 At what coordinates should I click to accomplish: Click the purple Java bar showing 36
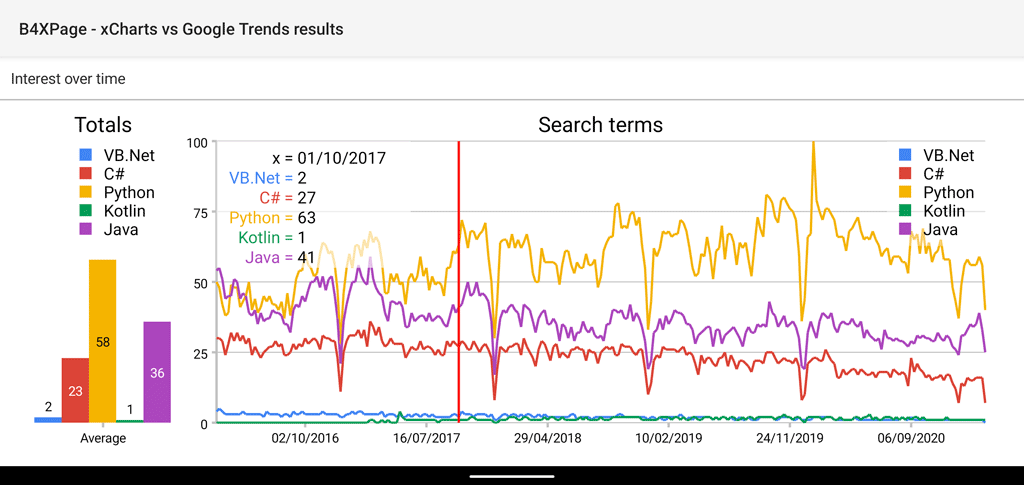point(157,372)
